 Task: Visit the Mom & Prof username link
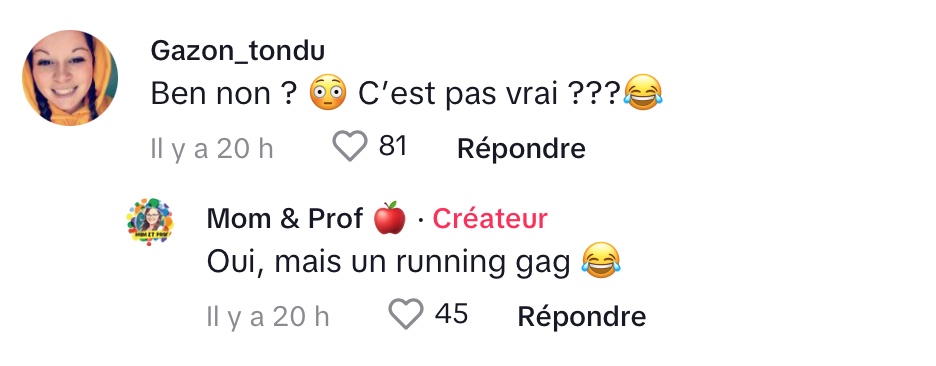click(285, 219)
